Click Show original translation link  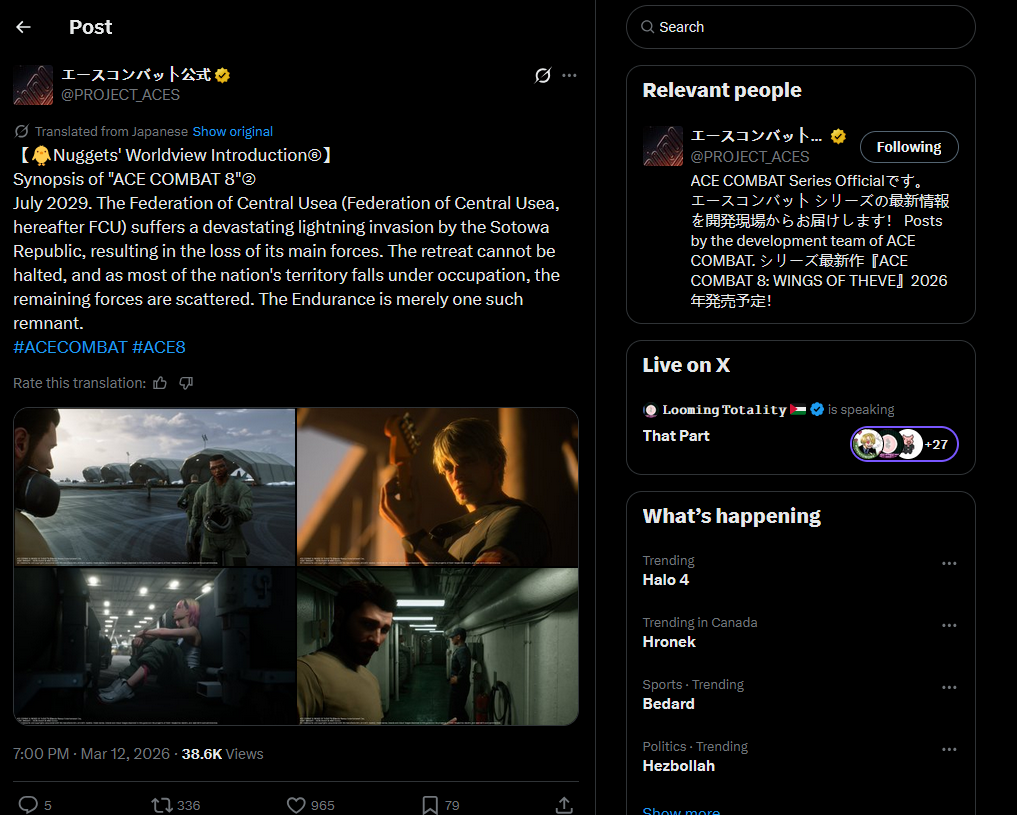pos(233,132)
